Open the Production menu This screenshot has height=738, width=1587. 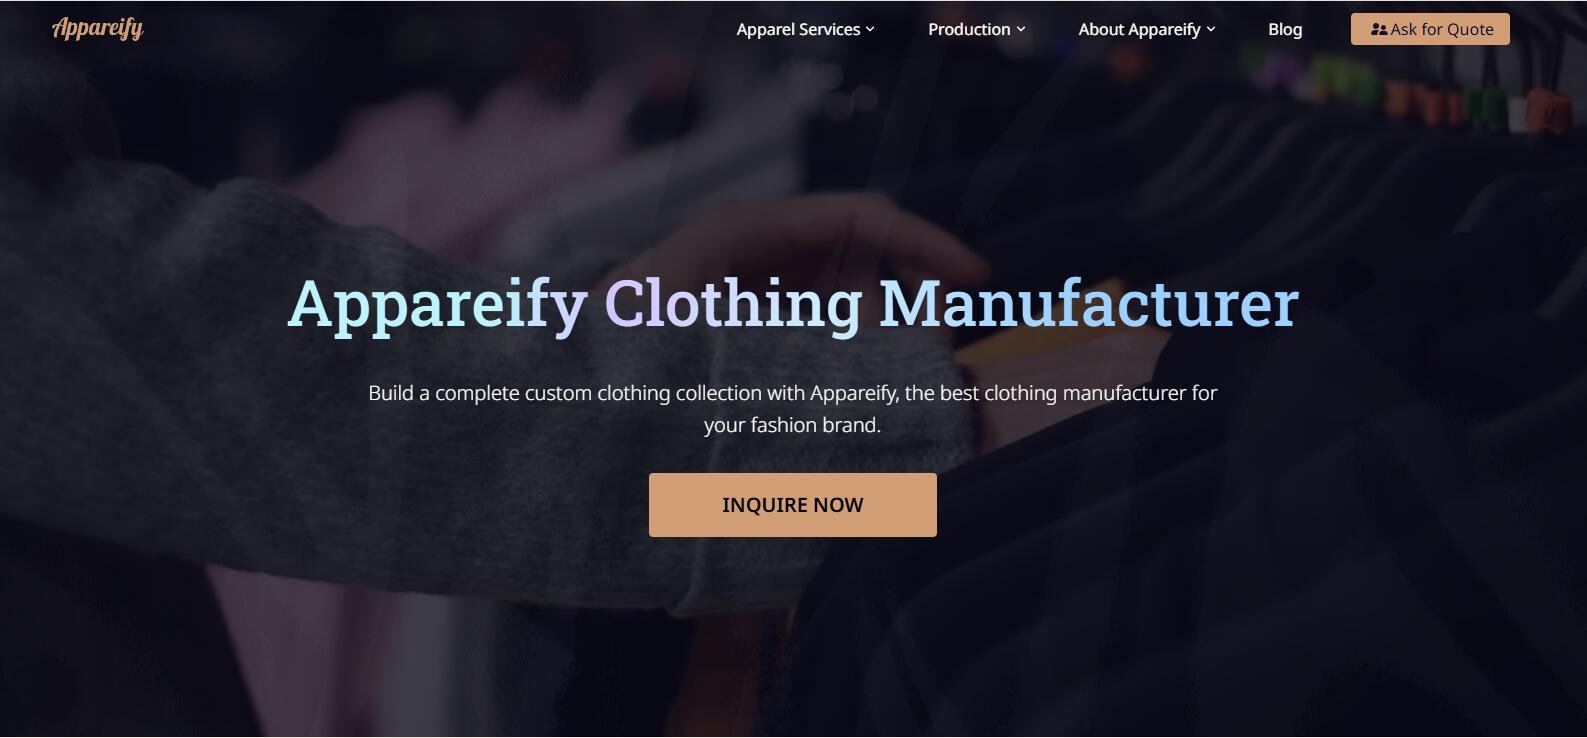(x=976, y=30)
